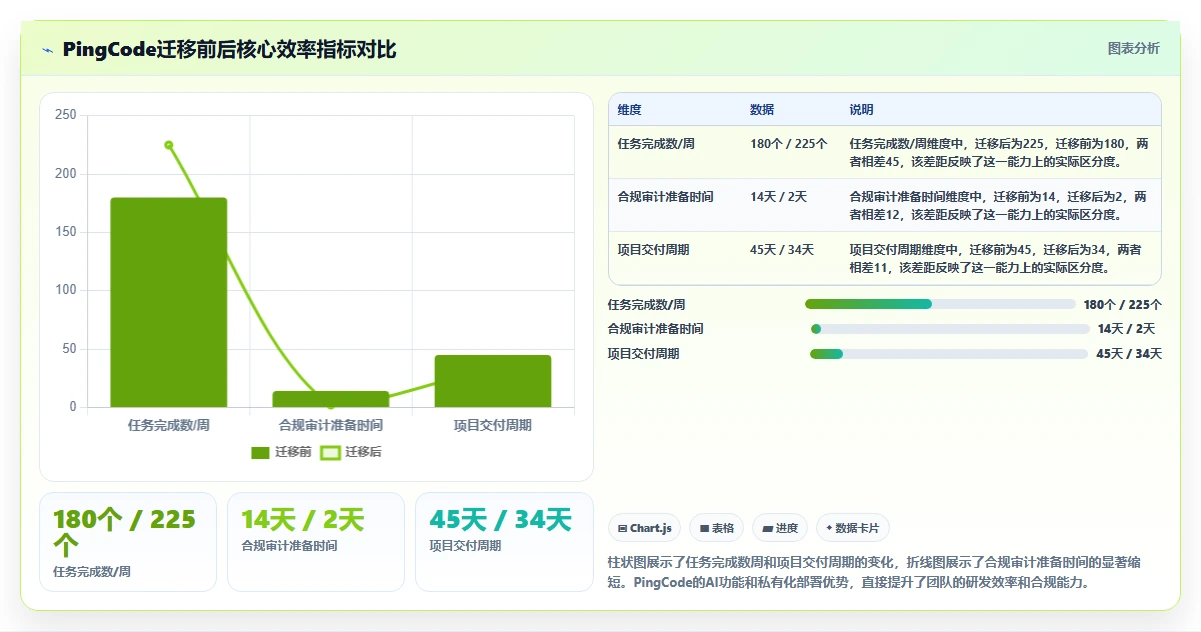Click the short 合规审计准备时间 bar in the chart
Viewport: 1201px width, 632px height.
331,399
